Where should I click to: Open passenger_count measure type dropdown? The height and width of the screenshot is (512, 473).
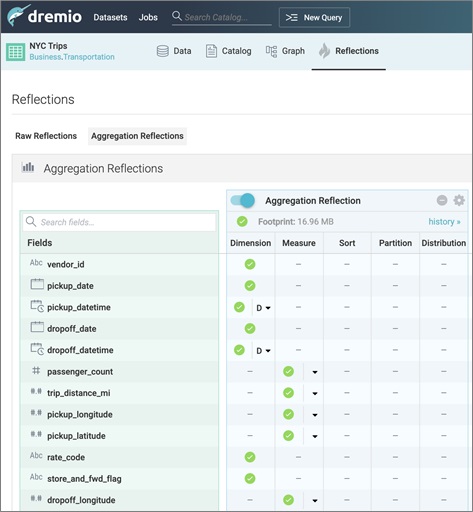[x=315, y=372]
